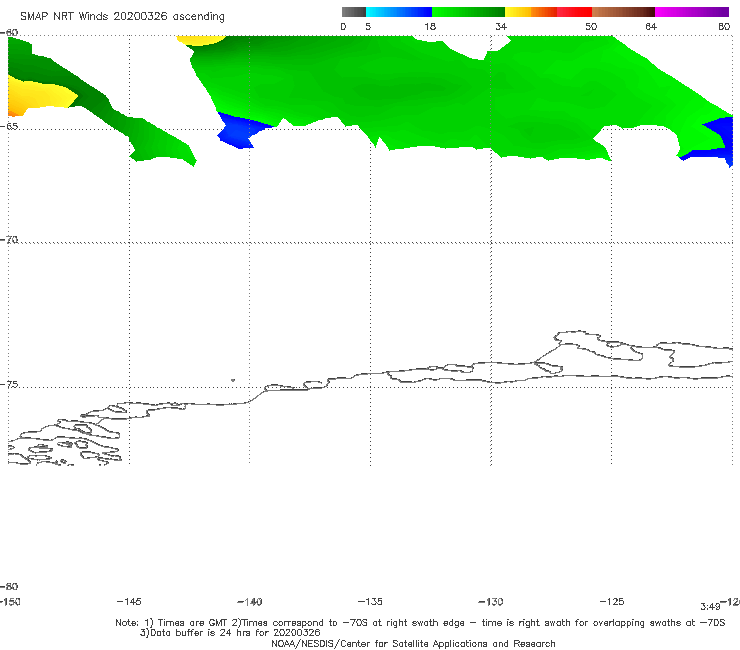Click the longitude label "-130"
740x650 pixels.
[x=491, y=602]
